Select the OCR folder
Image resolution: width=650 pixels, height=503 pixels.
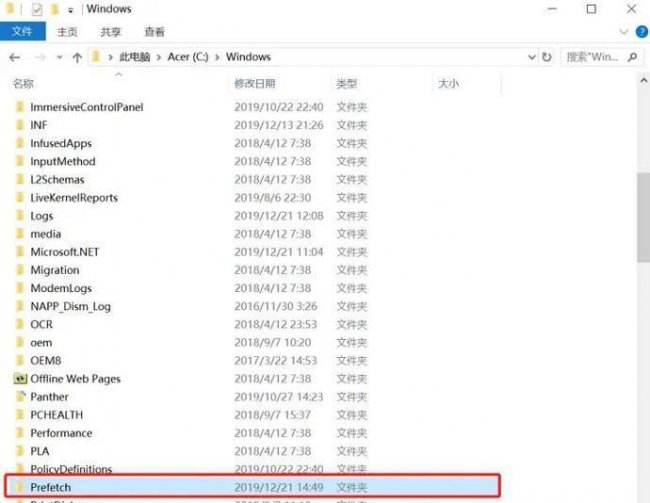(x=41, y=324)
